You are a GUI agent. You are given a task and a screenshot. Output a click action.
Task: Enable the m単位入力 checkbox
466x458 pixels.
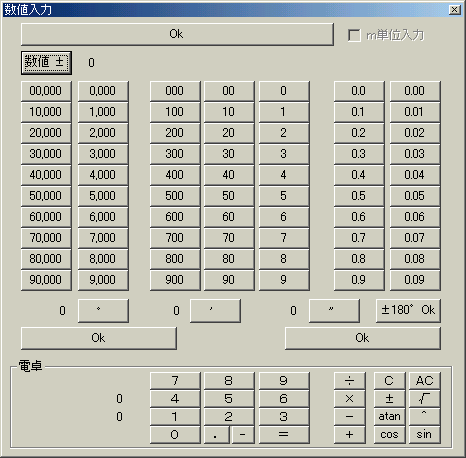(354, 35)
